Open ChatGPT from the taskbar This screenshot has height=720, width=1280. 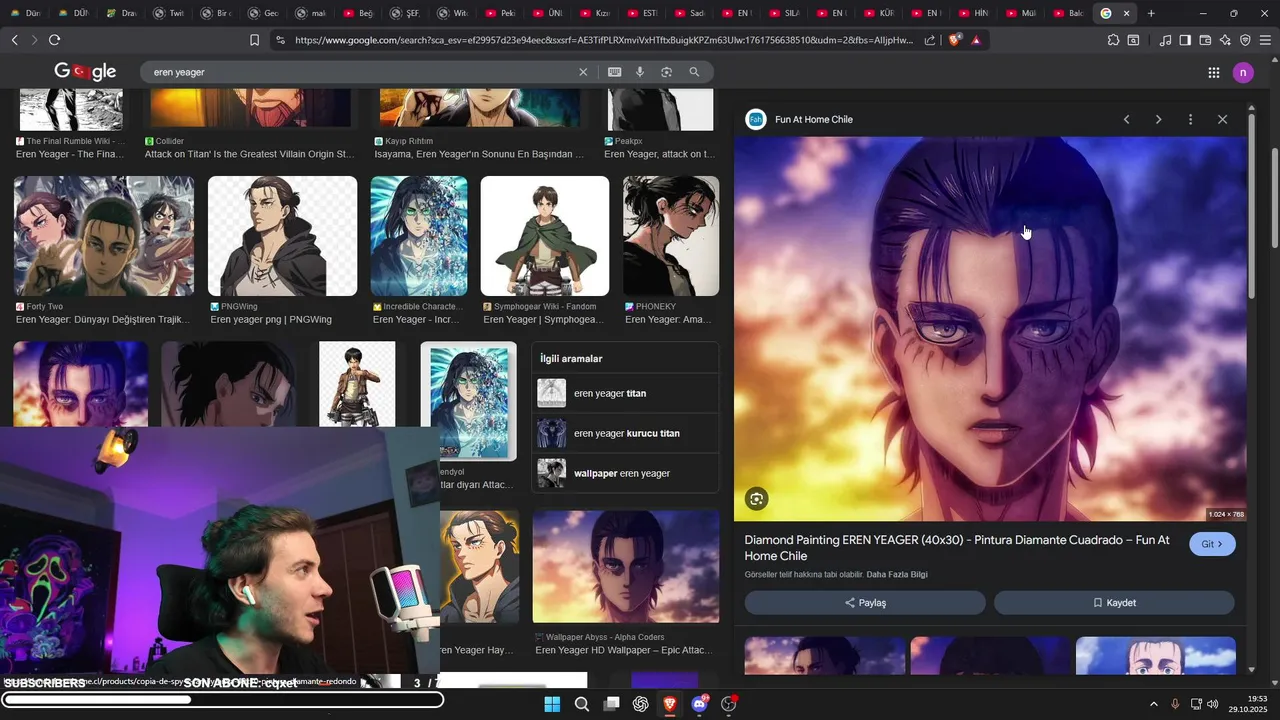(641, 704)
